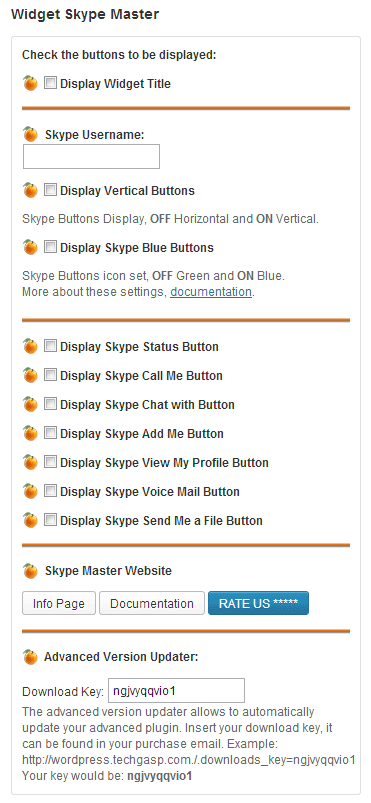
Task: Click orange icon beside Display Skype Blue Buttons
Action: pyautogui.click(x=31, y=247)
